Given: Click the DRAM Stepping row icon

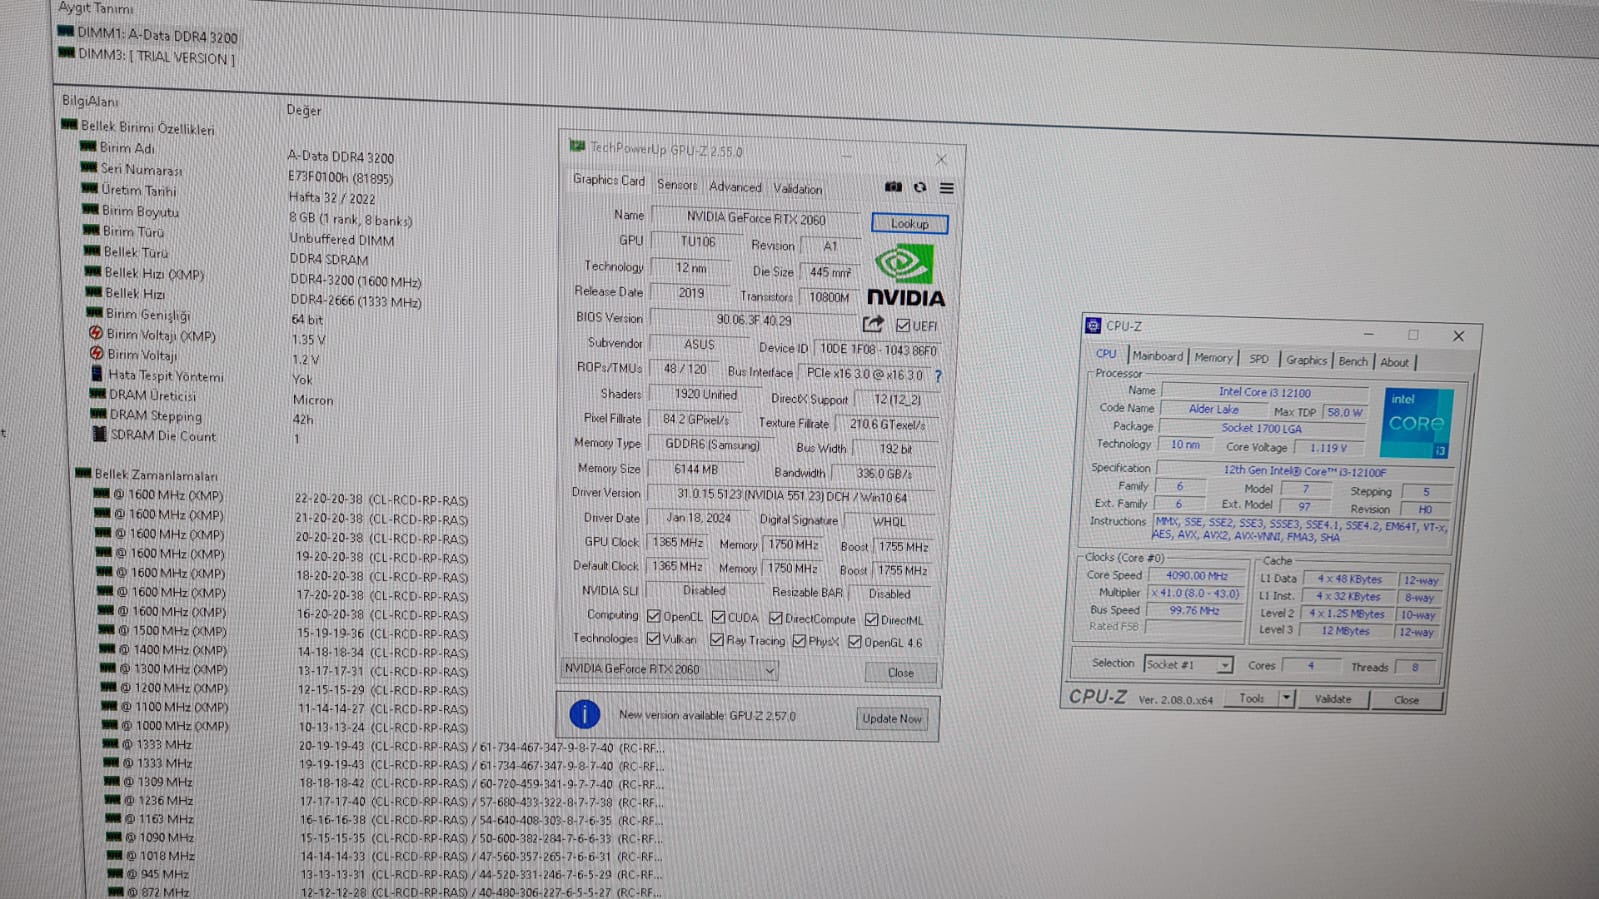Looking at the screenshot, I should point(98,413).
